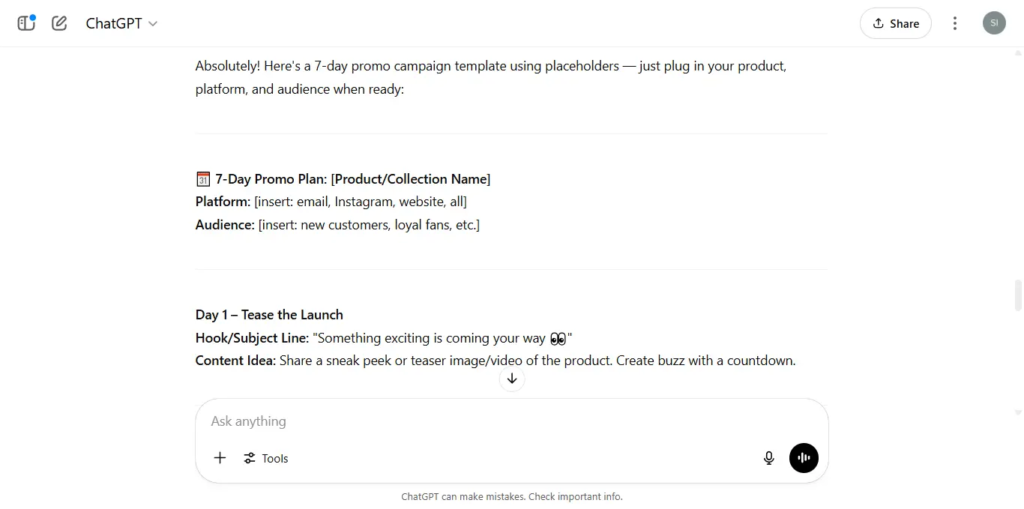
Task: Start a new chat with pencil icon
Action: point(59,24)
